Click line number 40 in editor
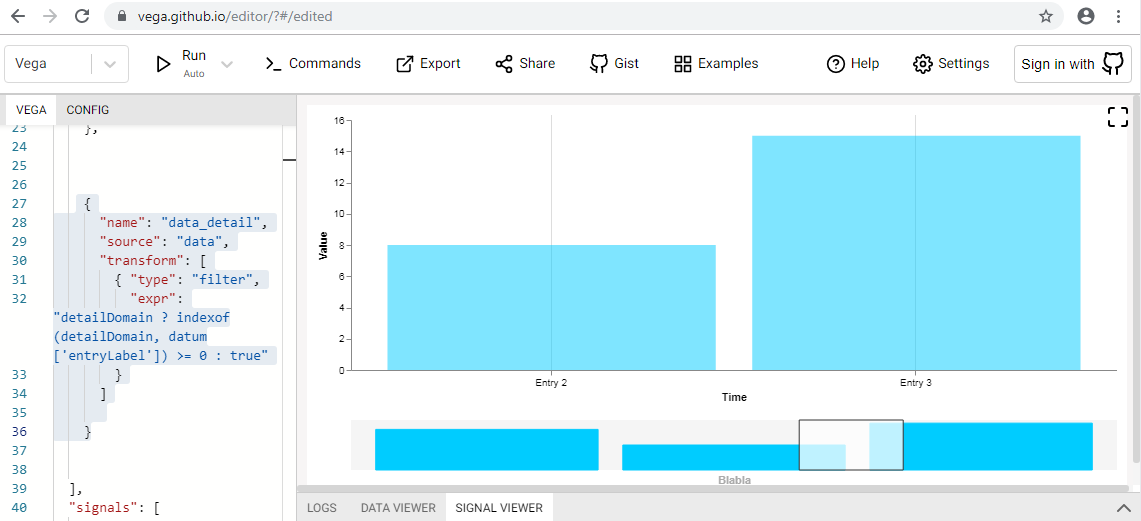Viewport: 1141px width, 521px height. (19, 507)
